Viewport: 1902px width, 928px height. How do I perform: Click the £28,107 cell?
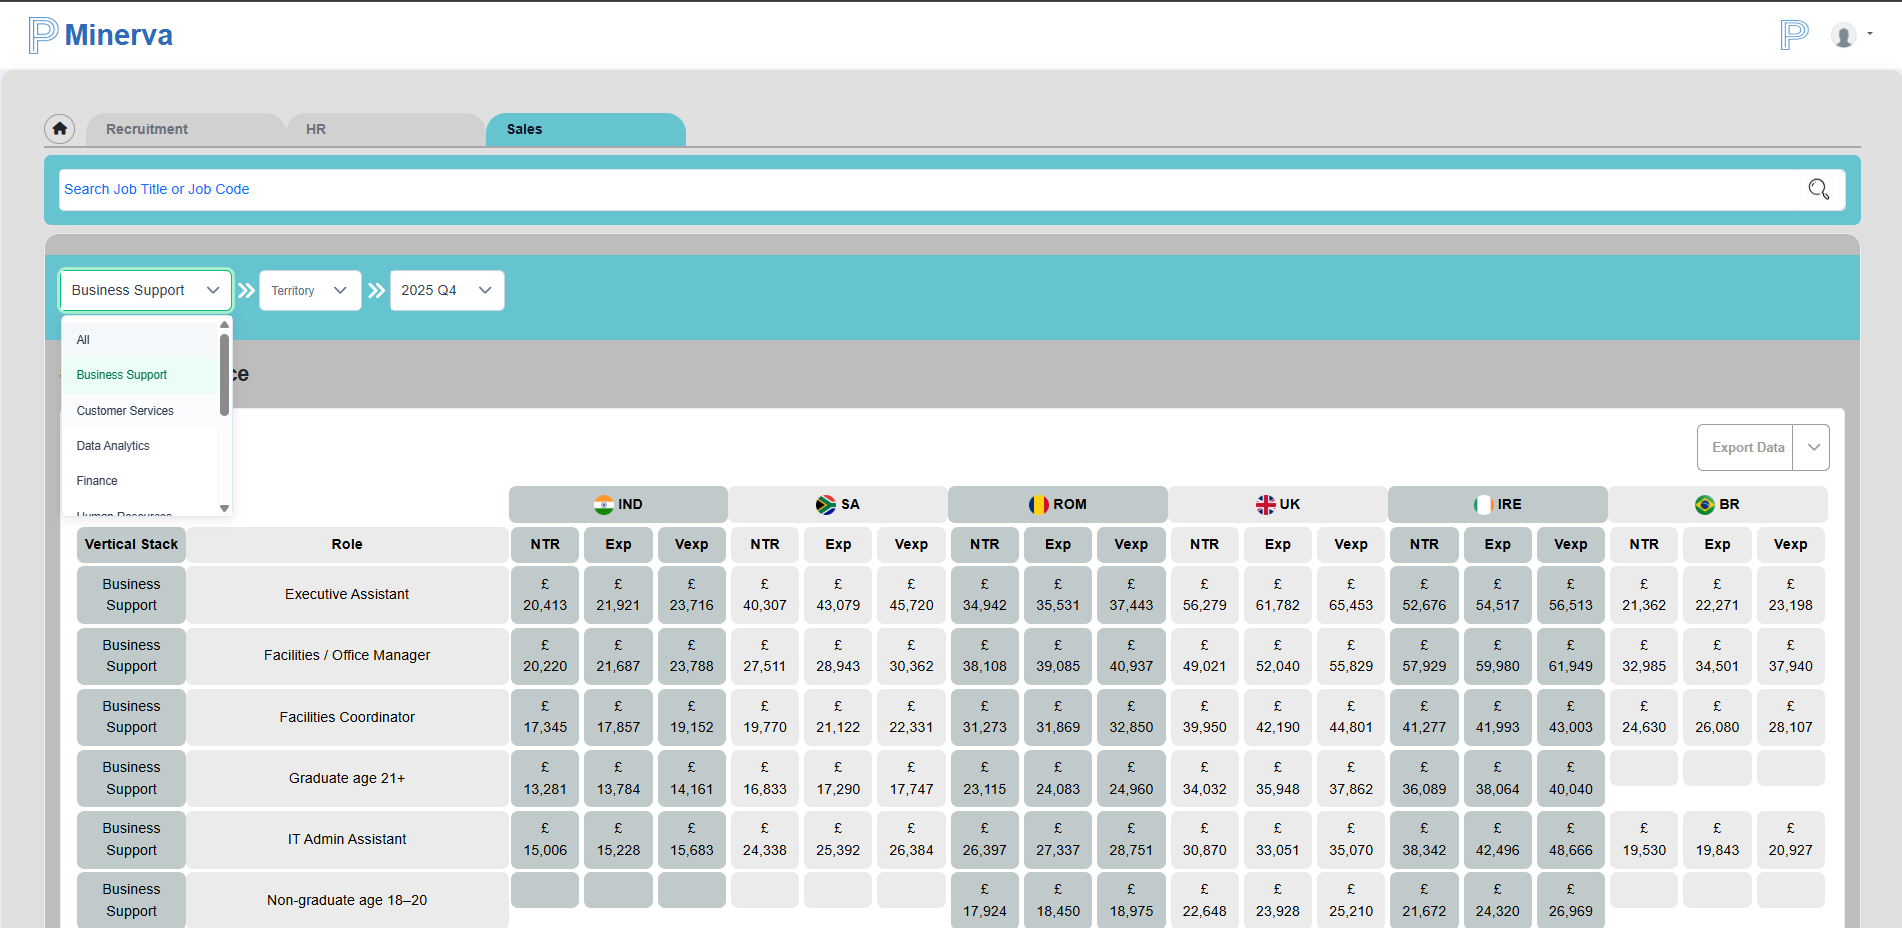[x=1790, y=717]
